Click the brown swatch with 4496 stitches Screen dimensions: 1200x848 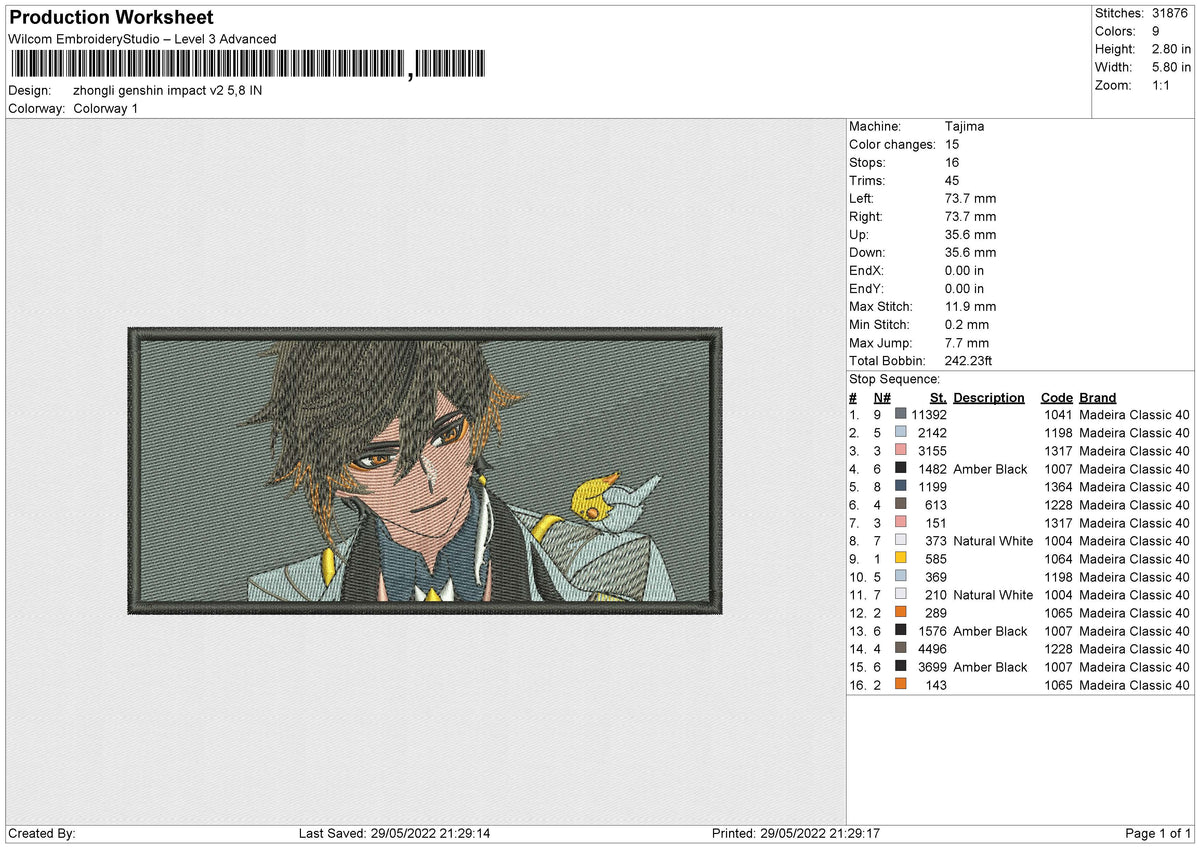[901, 649]
